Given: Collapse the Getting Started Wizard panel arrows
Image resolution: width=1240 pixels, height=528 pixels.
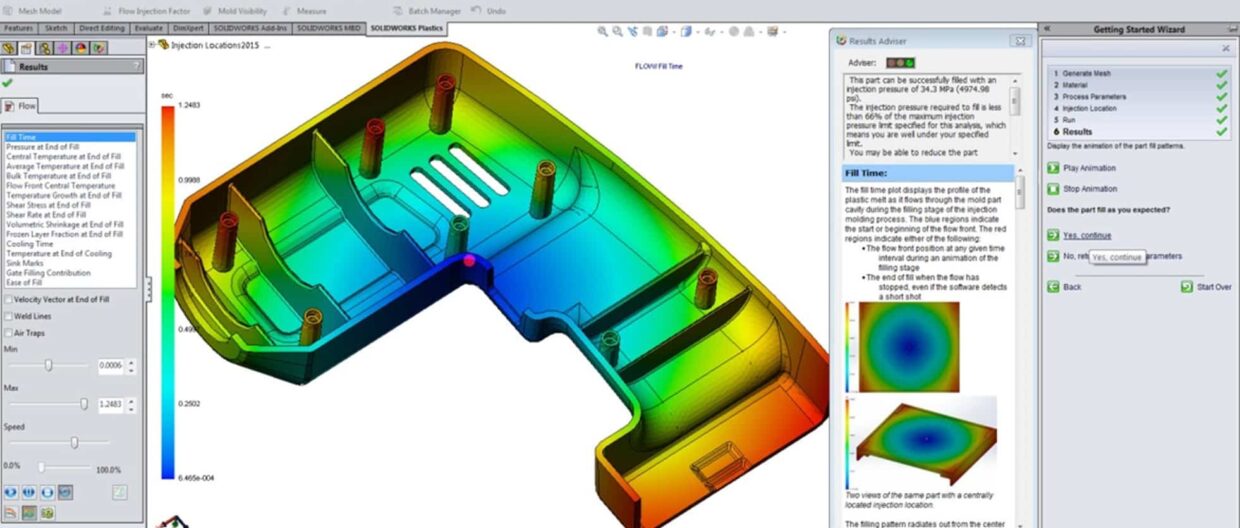Looking at the screenshot, I should [1047, 29].
